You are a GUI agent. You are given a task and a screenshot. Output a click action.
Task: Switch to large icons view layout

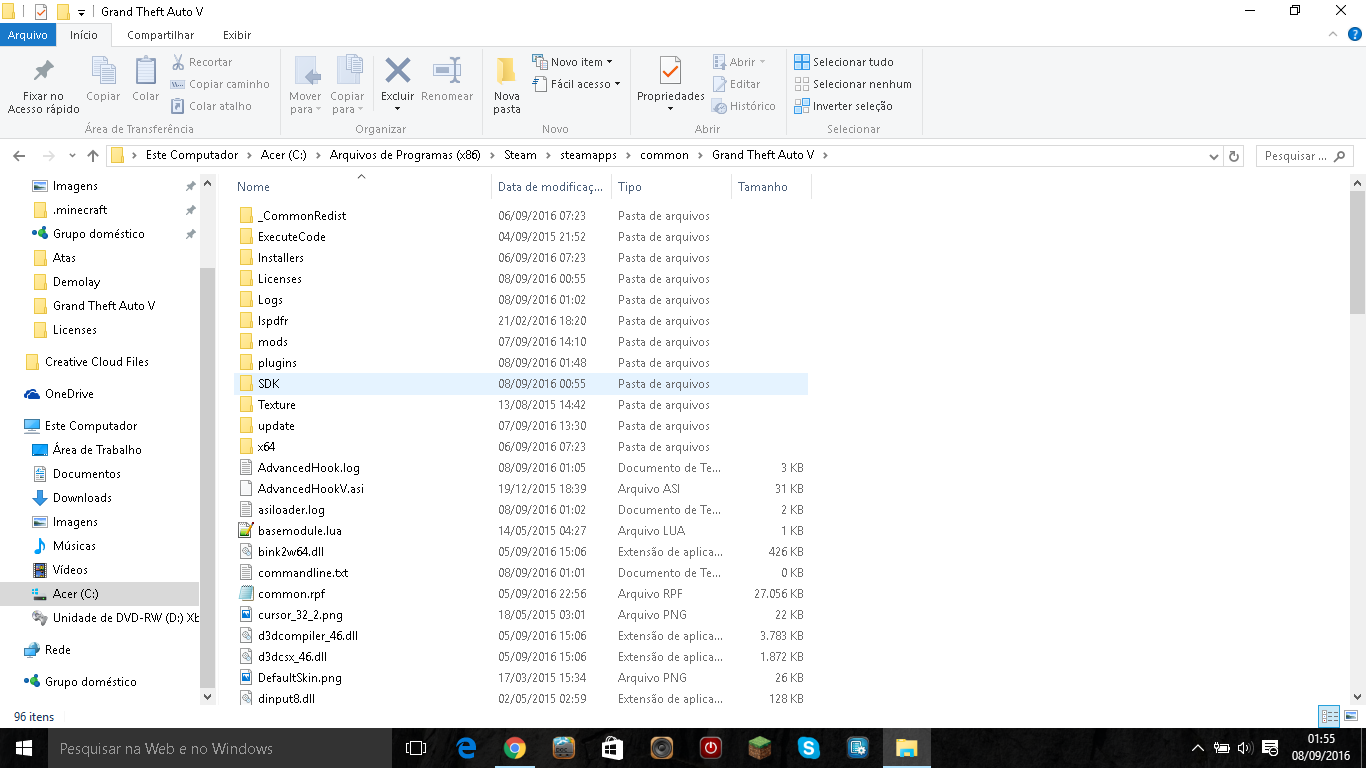coord(1351,716)
